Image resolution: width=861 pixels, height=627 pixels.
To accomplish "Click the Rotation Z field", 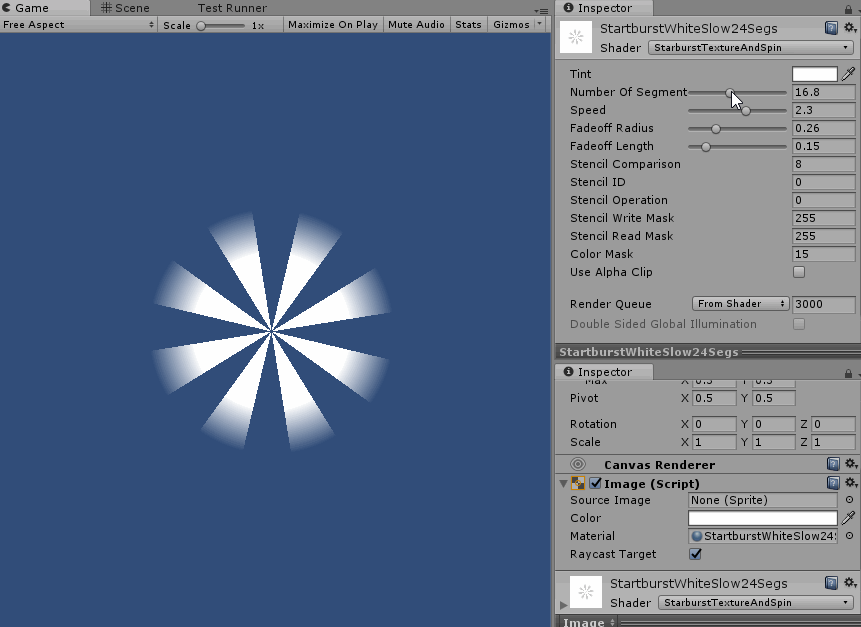I will (x=833, y=424).
